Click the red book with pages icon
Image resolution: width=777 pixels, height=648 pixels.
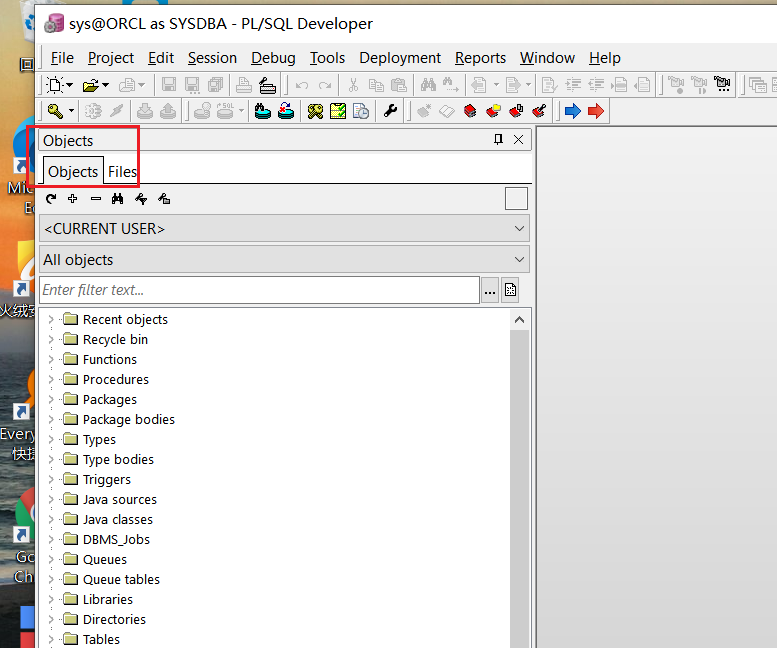516,111
